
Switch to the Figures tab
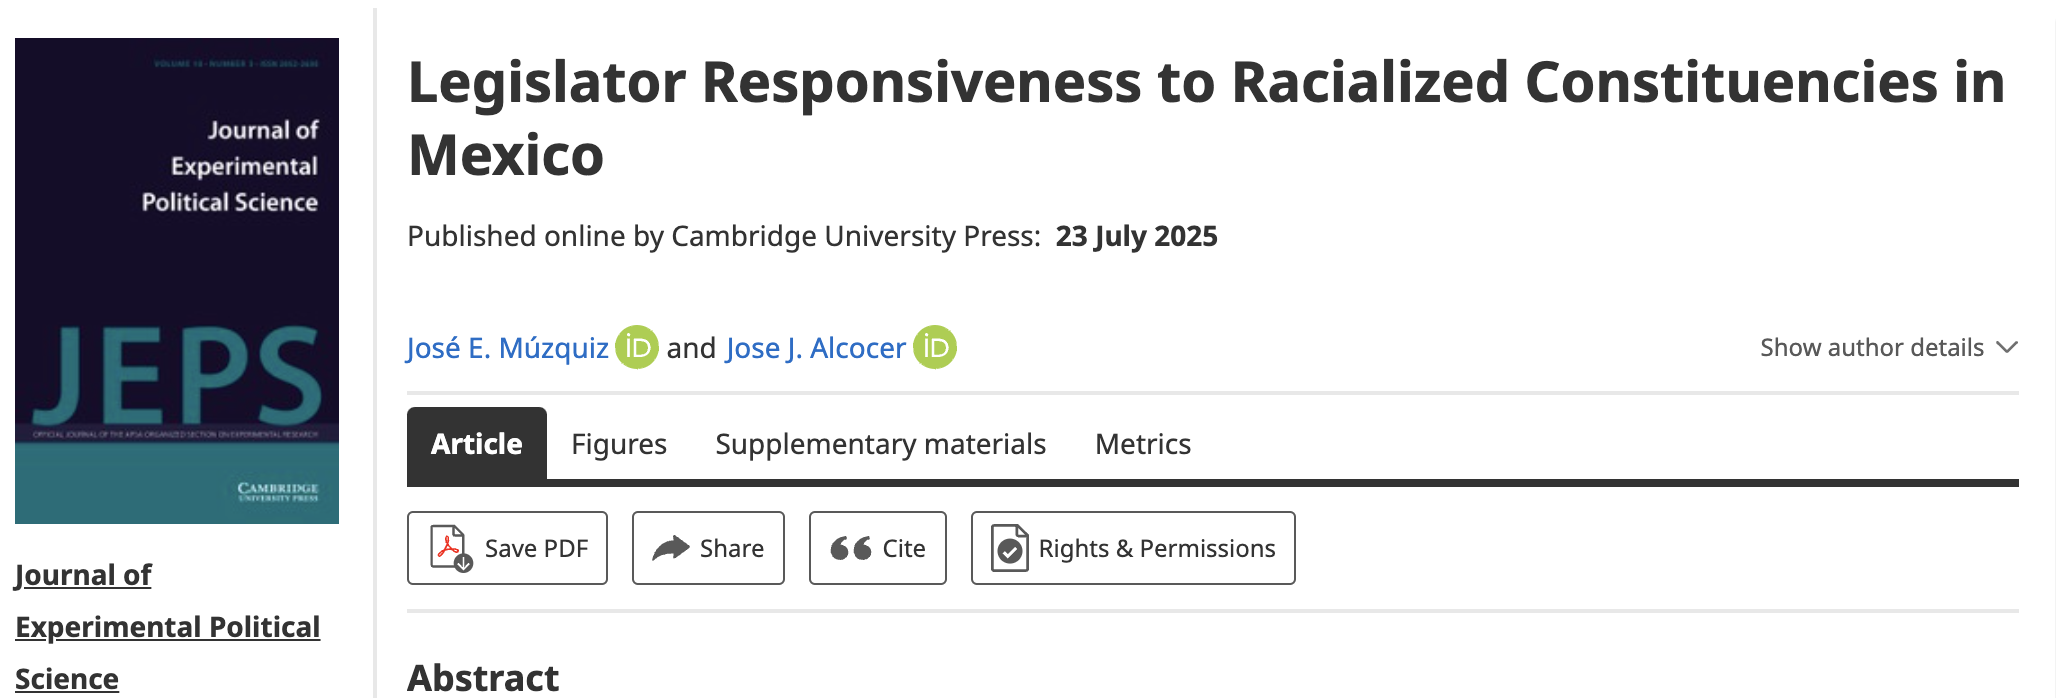click(x=618, y=444)
